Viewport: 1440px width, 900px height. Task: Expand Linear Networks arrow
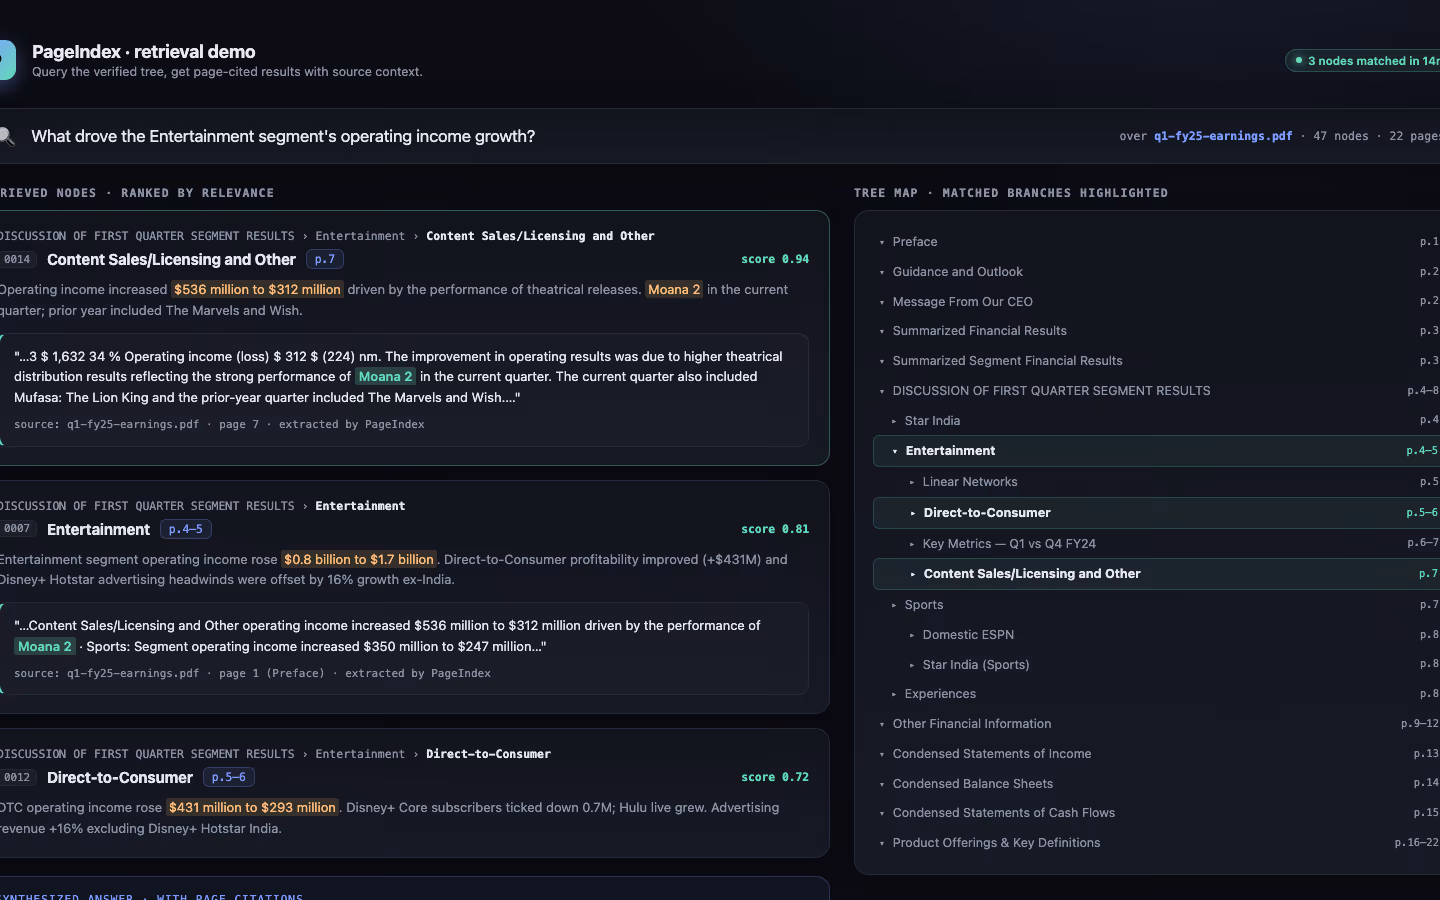[x=912, y=482]
